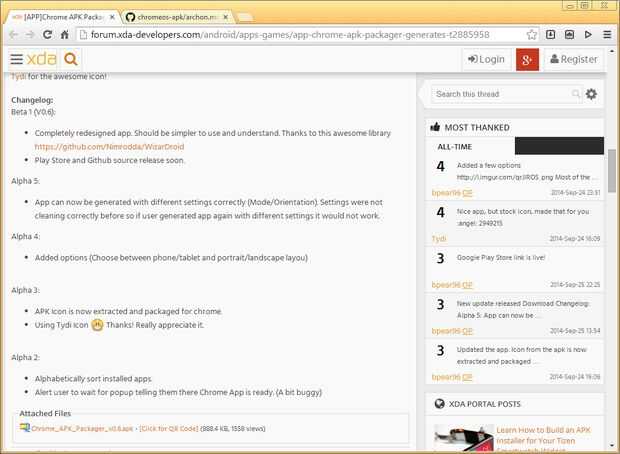Click the XDA logo

42,59
